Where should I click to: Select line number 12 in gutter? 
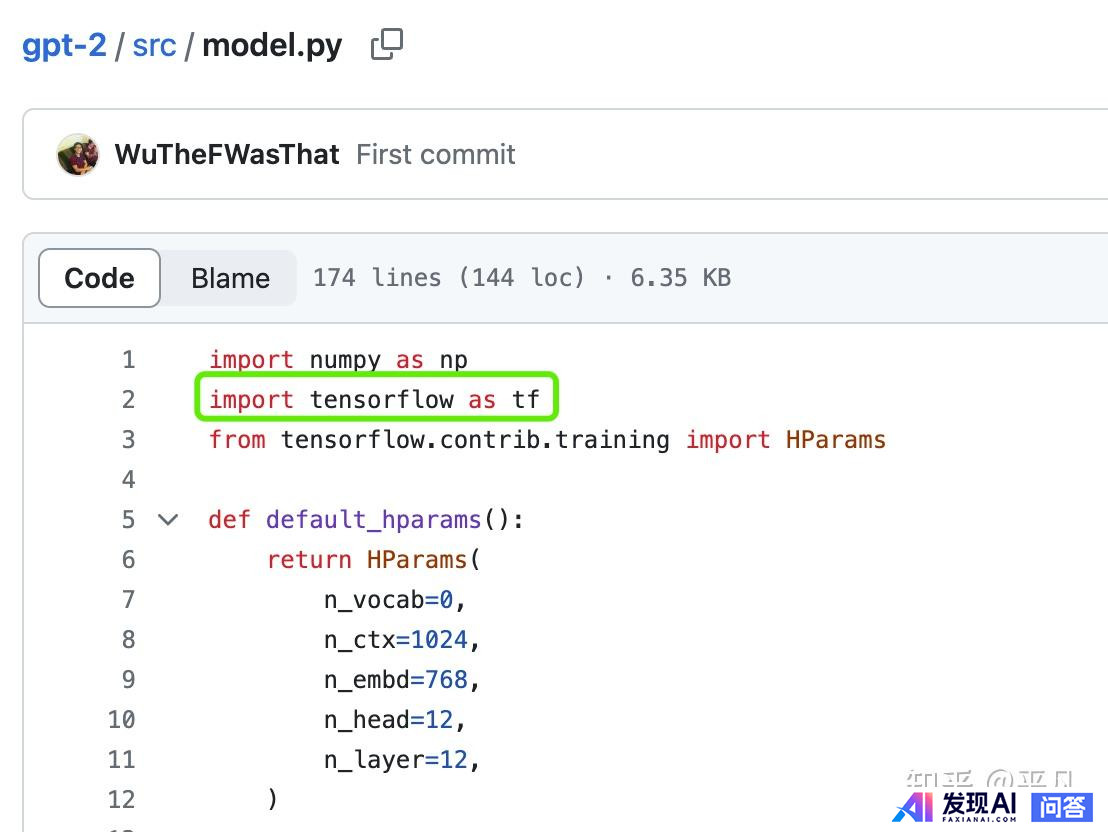pos(121,799)
